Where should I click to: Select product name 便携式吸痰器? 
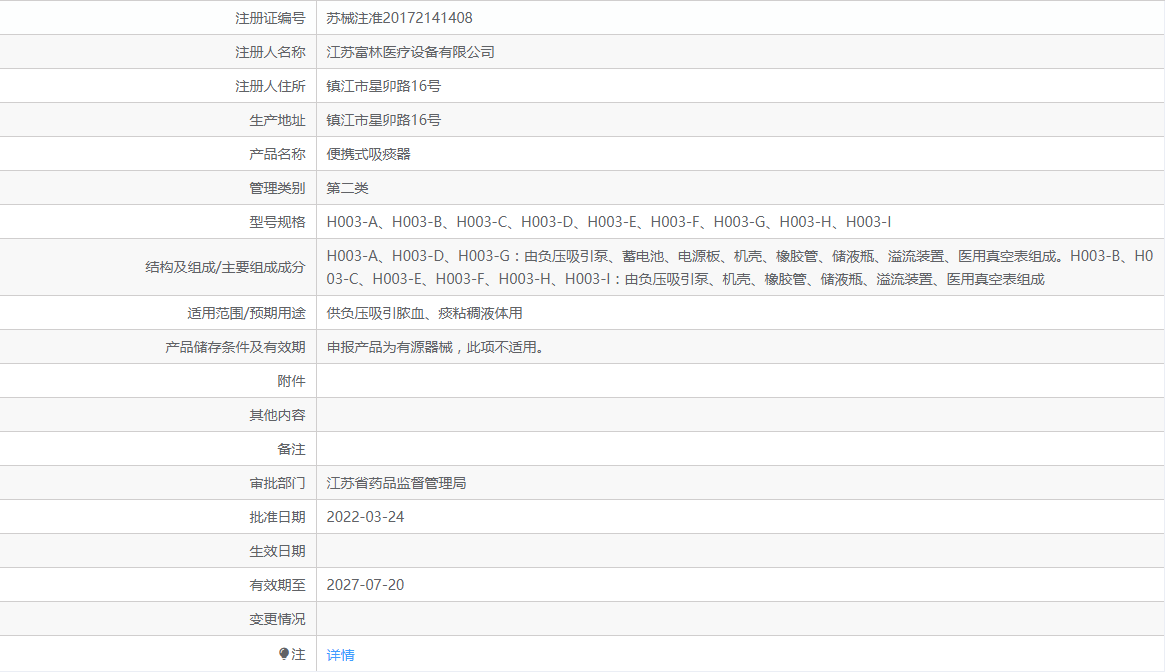369,154
